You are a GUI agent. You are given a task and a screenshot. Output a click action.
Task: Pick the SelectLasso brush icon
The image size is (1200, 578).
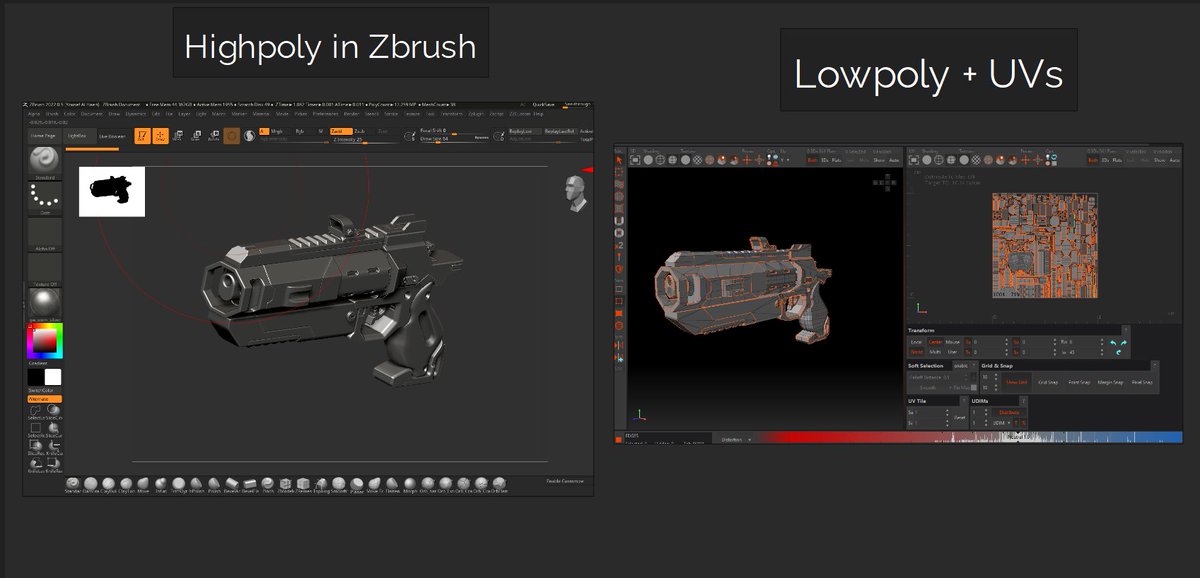pos(35,411)
